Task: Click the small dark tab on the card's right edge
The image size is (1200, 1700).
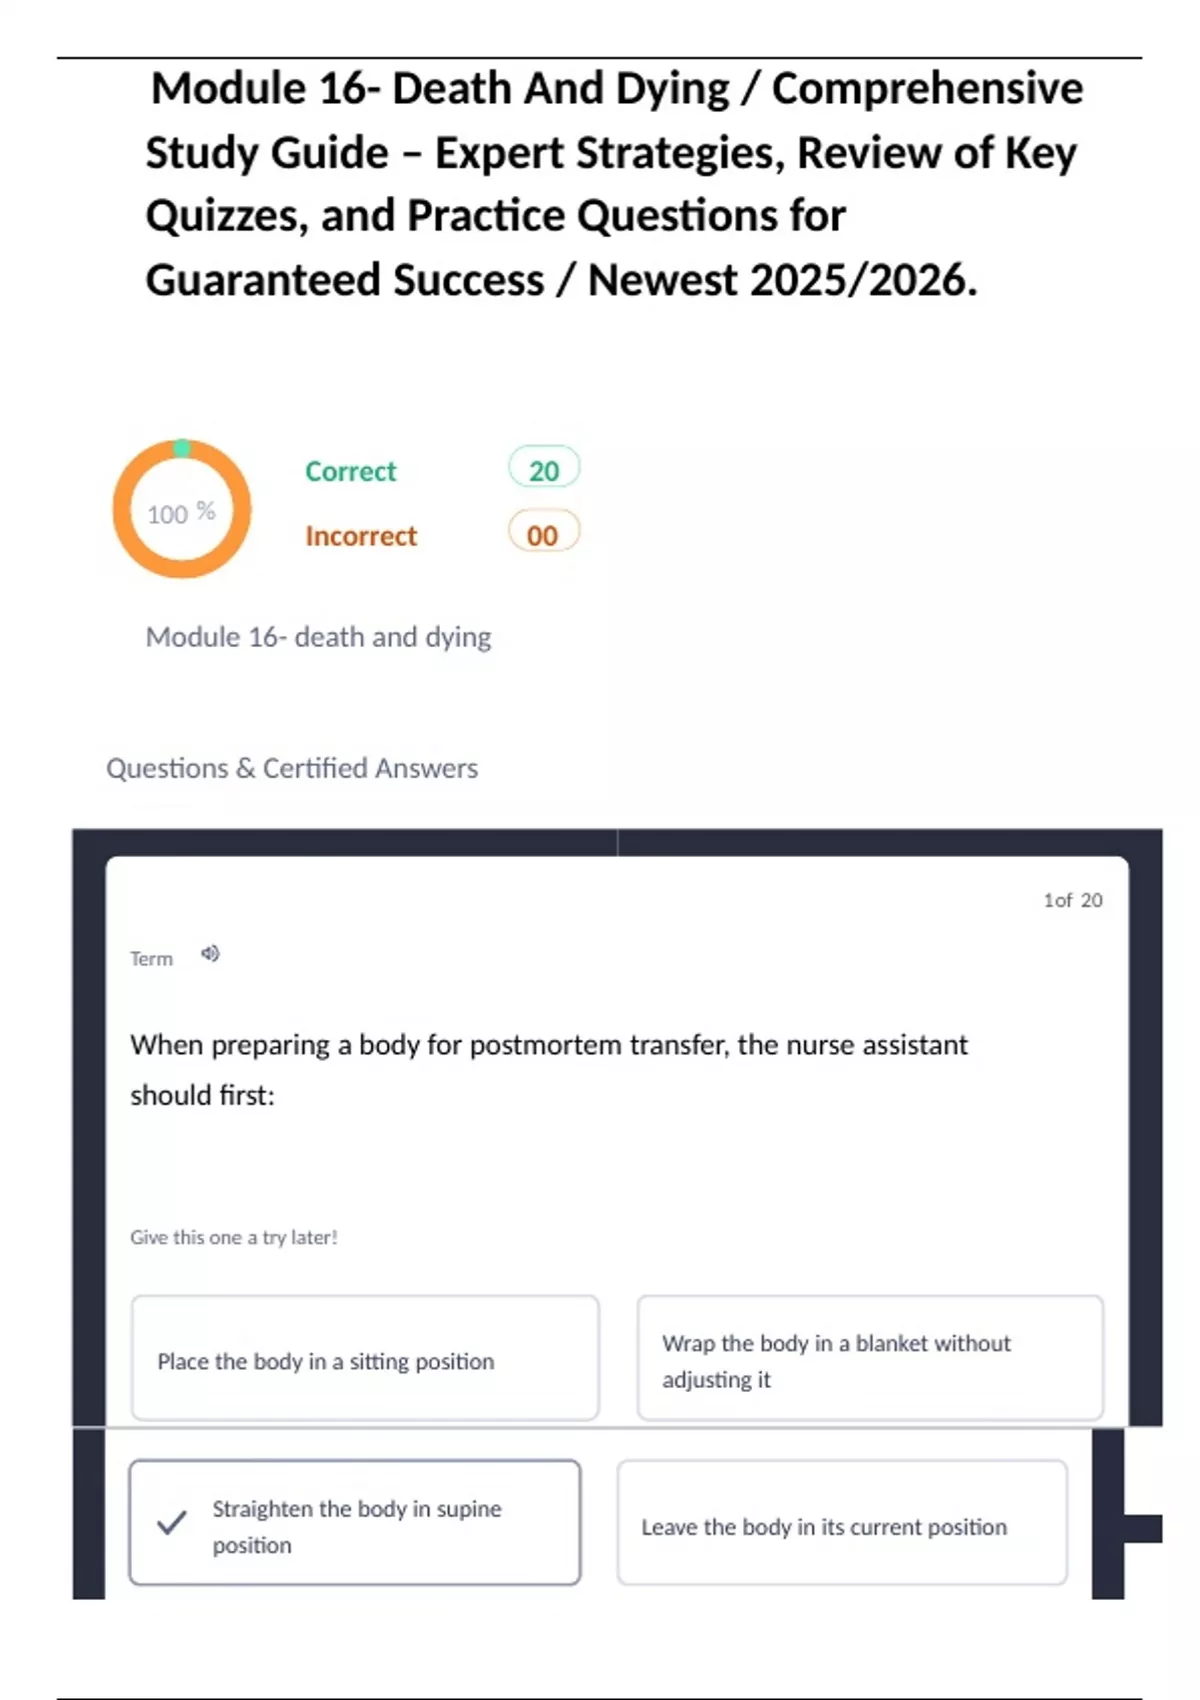Action: (1142, 1528)
